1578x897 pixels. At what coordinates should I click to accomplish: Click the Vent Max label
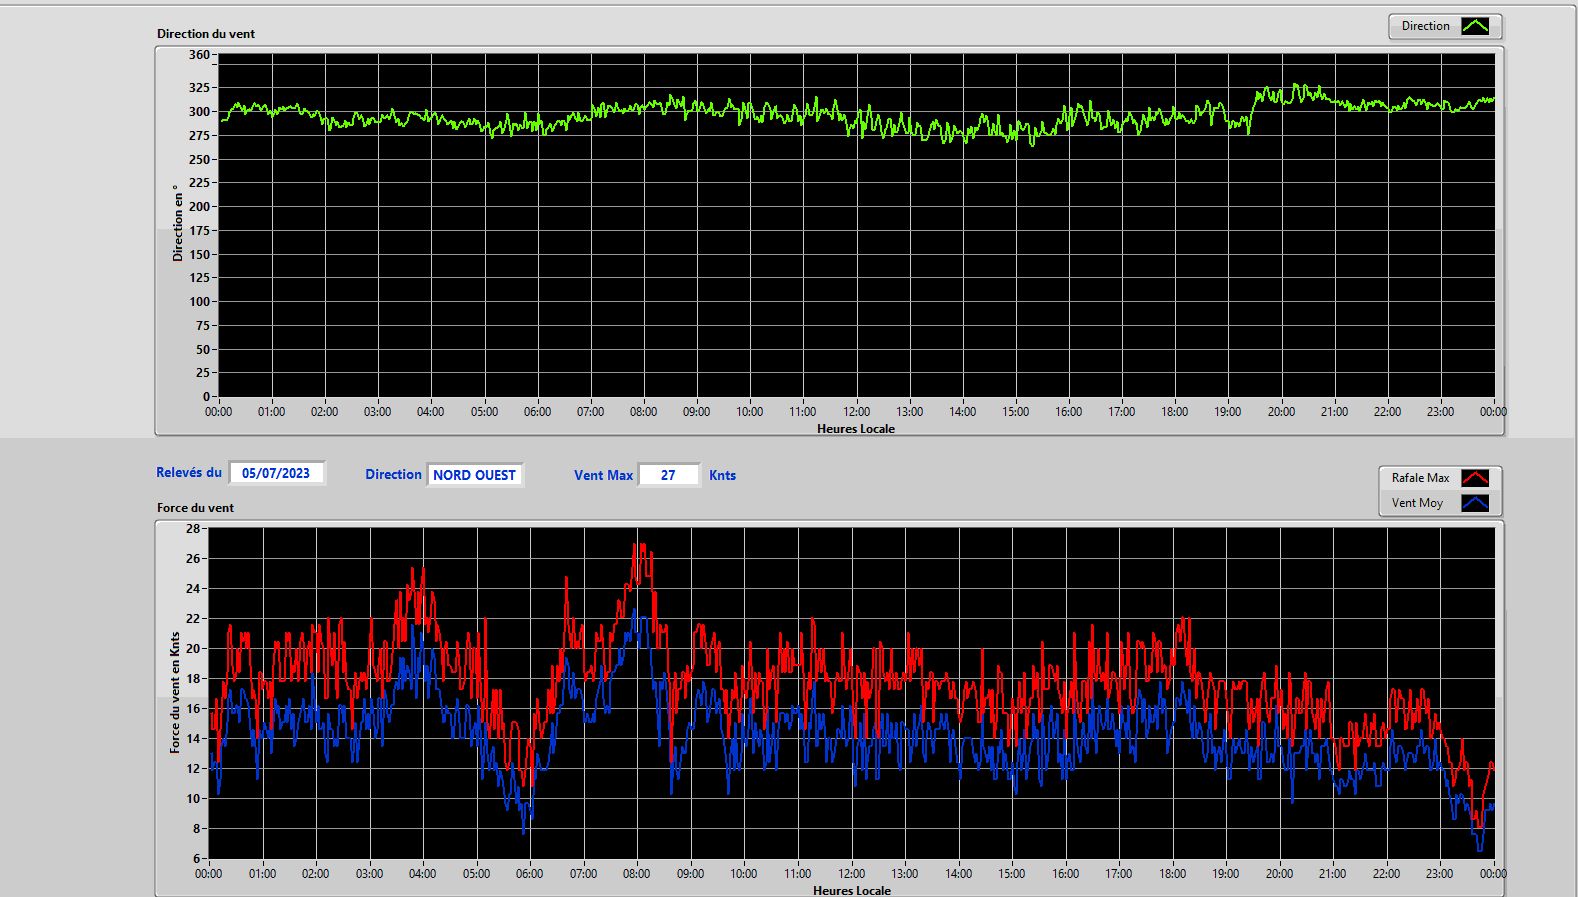(603, 475)
